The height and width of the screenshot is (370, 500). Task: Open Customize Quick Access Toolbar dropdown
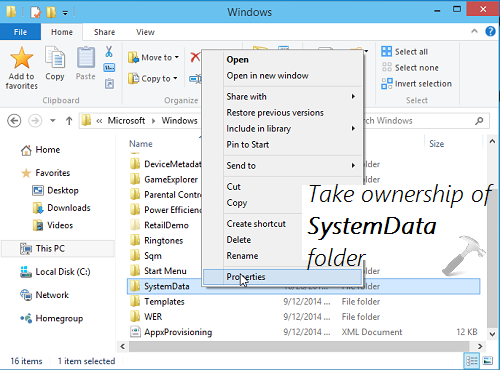[x=65, y=13]
